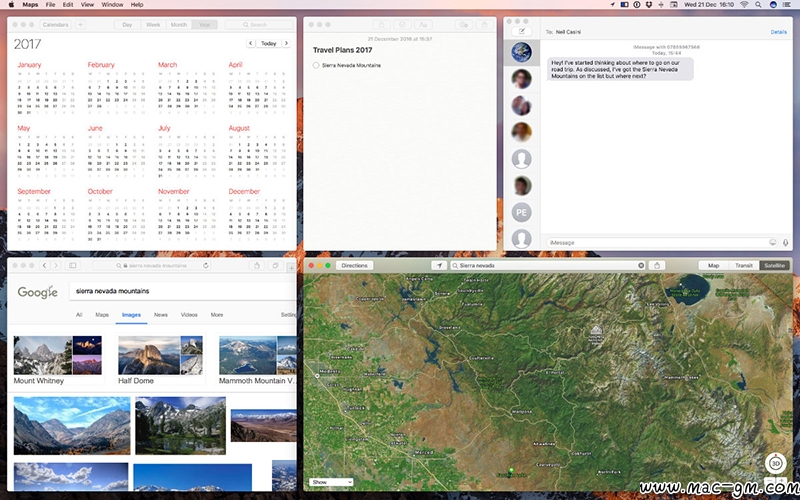Open the Google All results tab
This screenshot has height=500, width=800.
pyautogui.click(x=79, y=315)
